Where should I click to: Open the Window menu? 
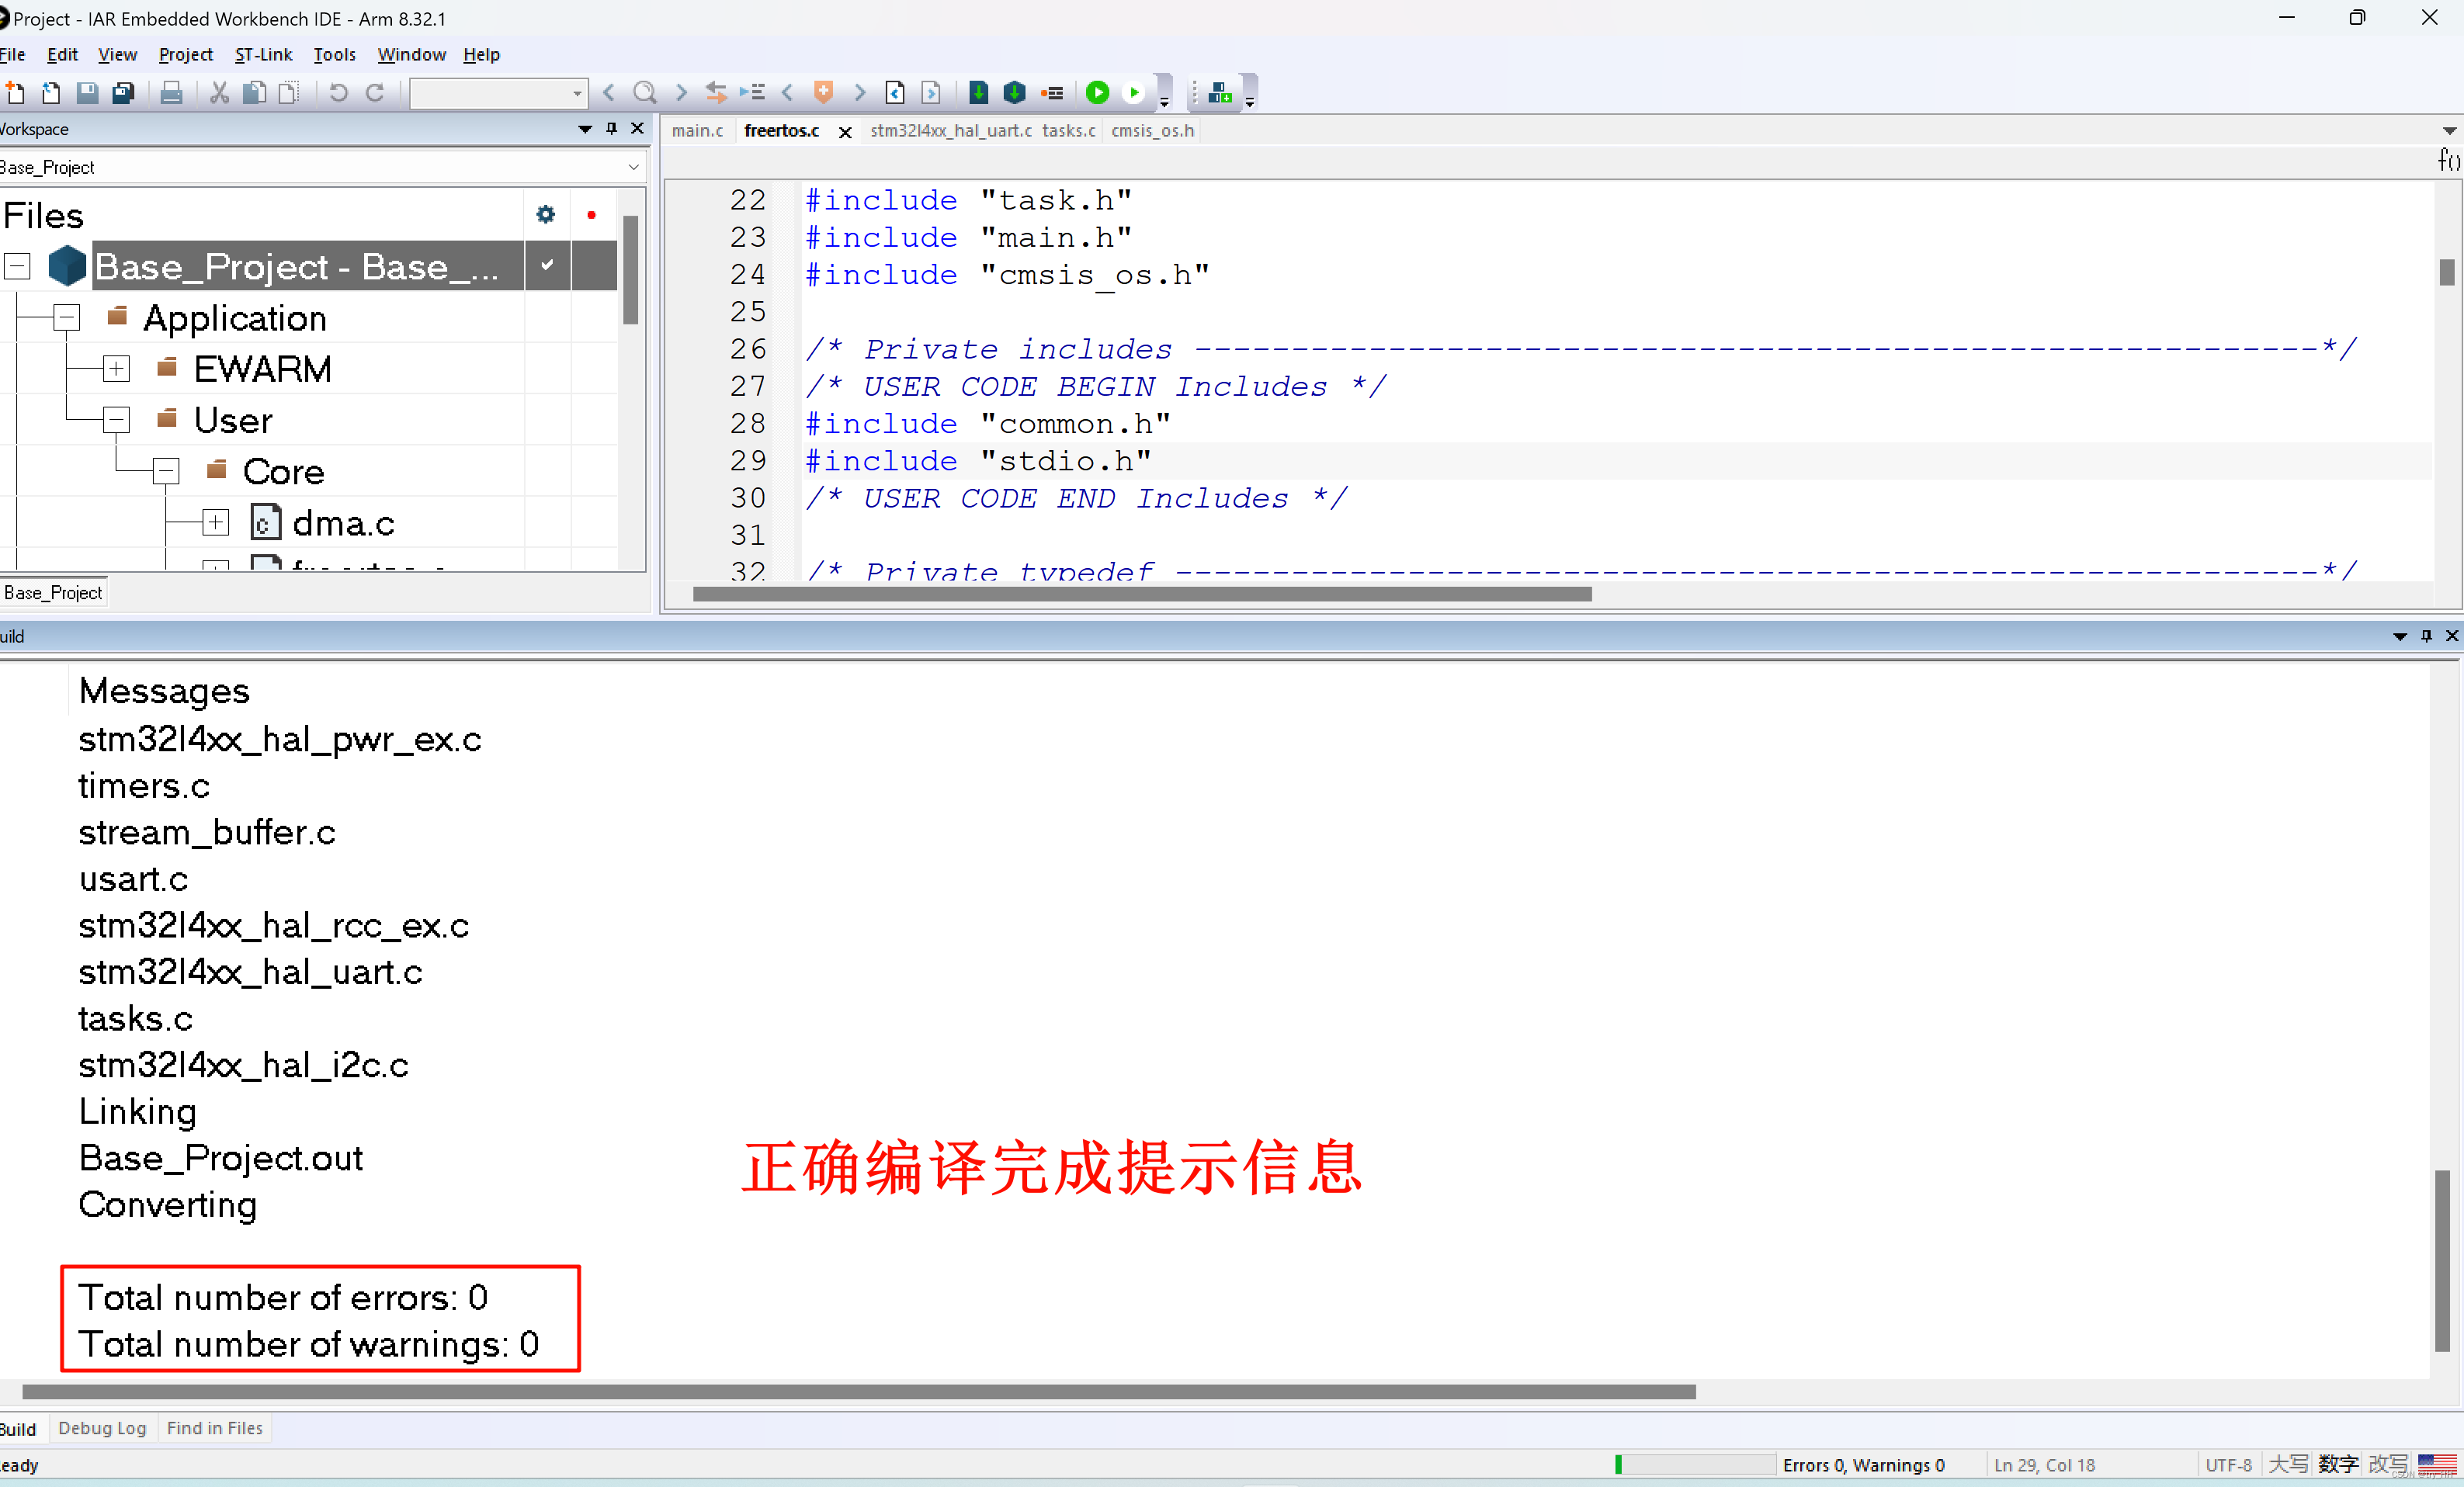tap(411, 54)
